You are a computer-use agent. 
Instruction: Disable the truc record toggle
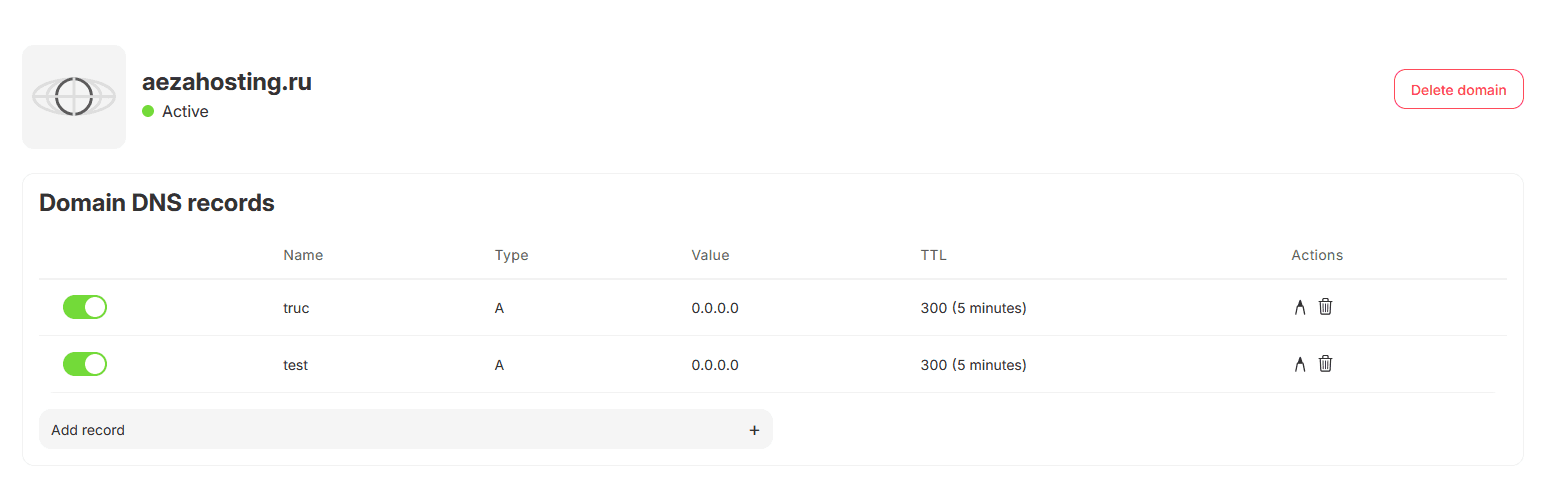coord(85,307)
